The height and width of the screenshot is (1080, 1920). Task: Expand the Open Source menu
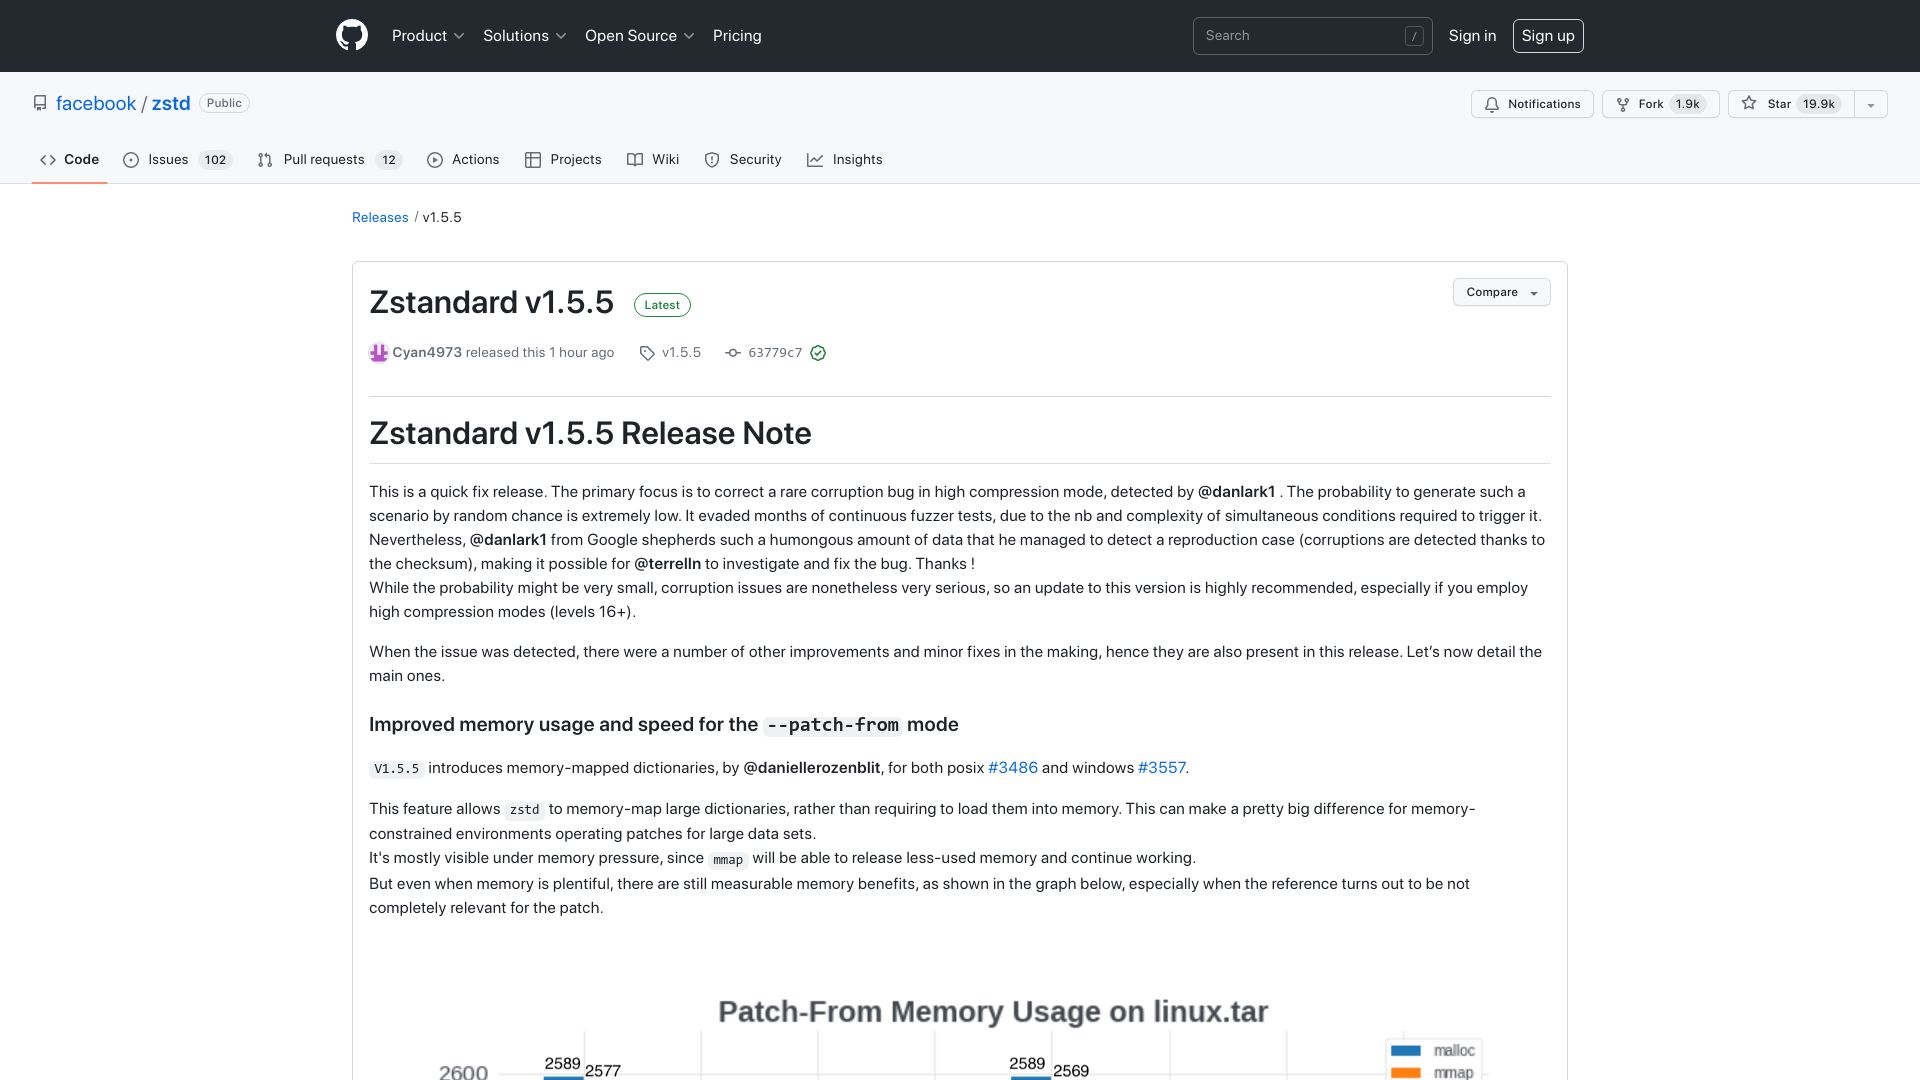pyautogui.click(x=640, y=36)
